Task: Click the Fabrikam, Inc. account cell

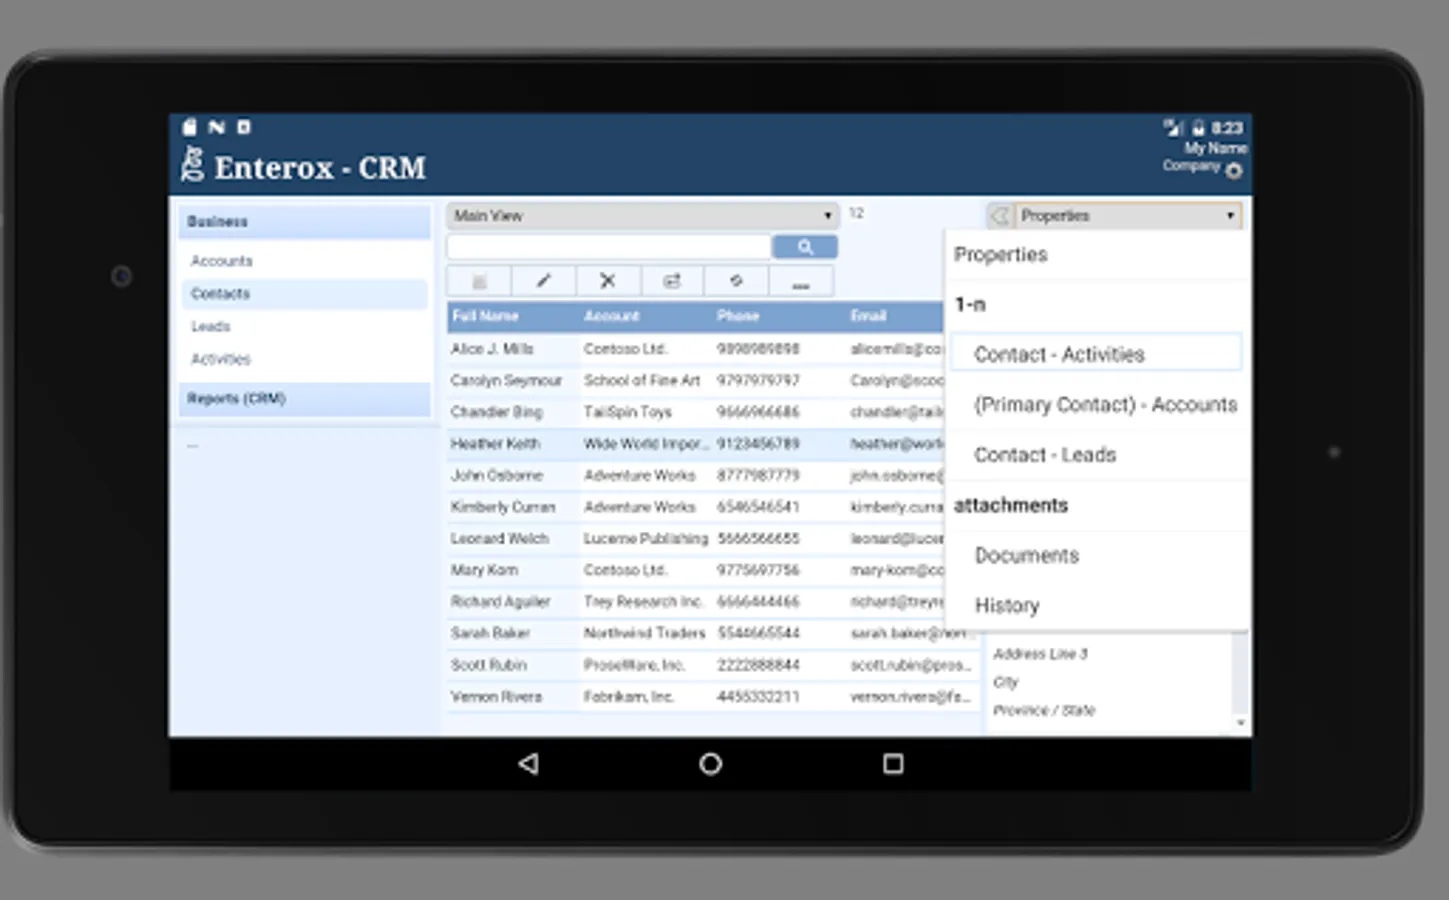Action: tap(629, 697)
